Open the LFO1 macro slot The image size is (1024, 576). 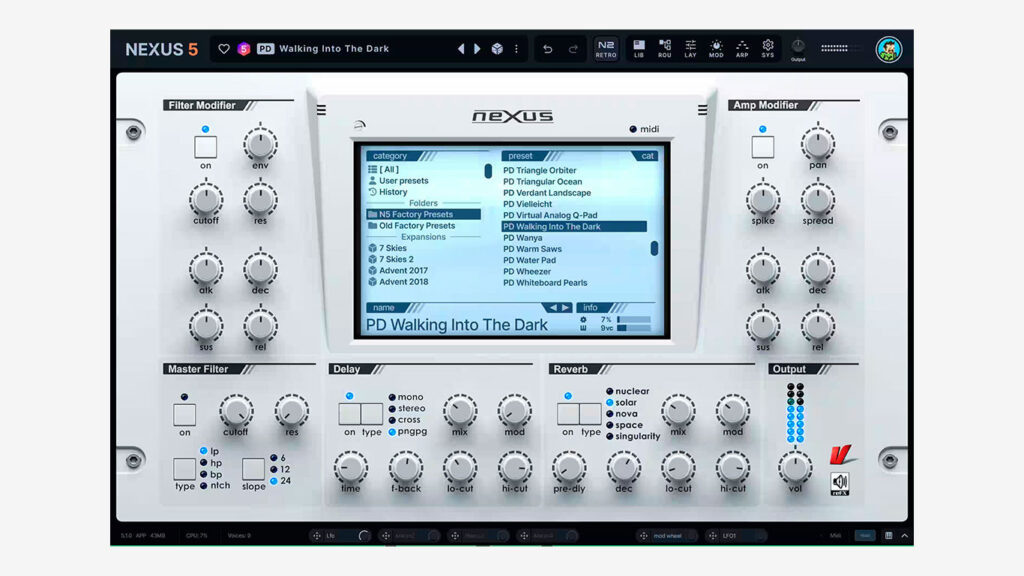click(737, 536)
